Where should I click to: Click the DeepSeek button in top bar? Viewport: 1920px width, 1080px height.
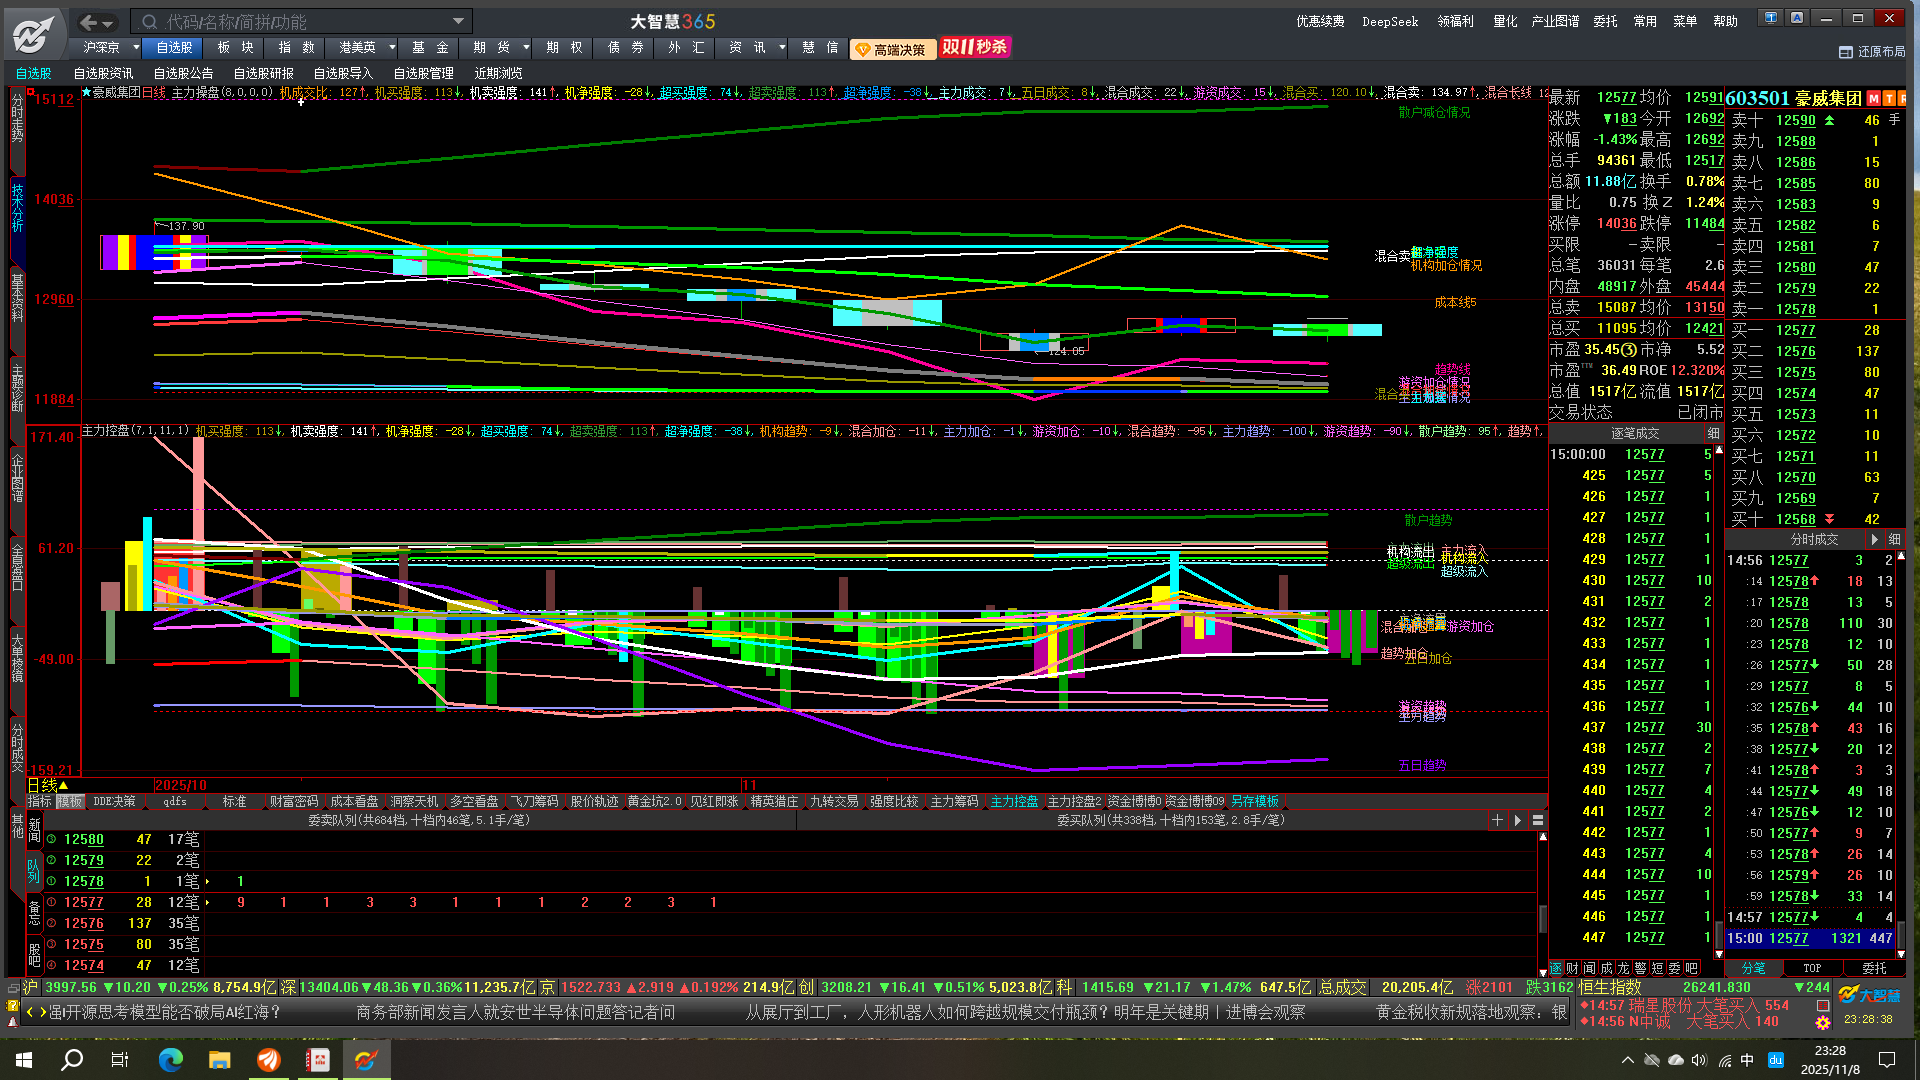1389,21
